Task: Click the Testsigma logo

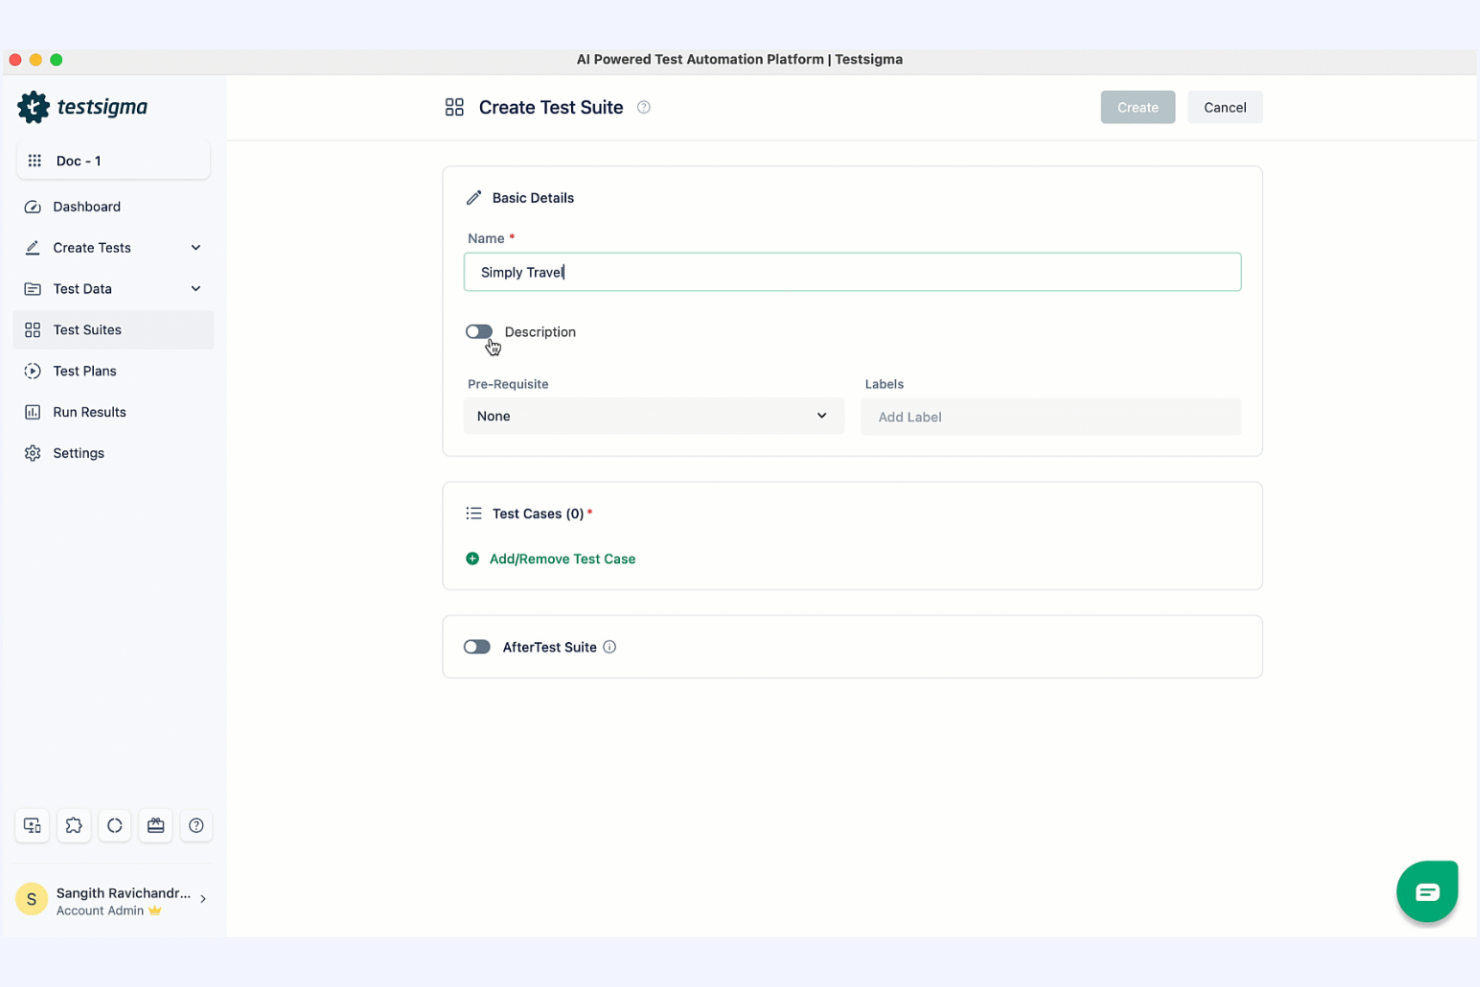Action: 83,106
